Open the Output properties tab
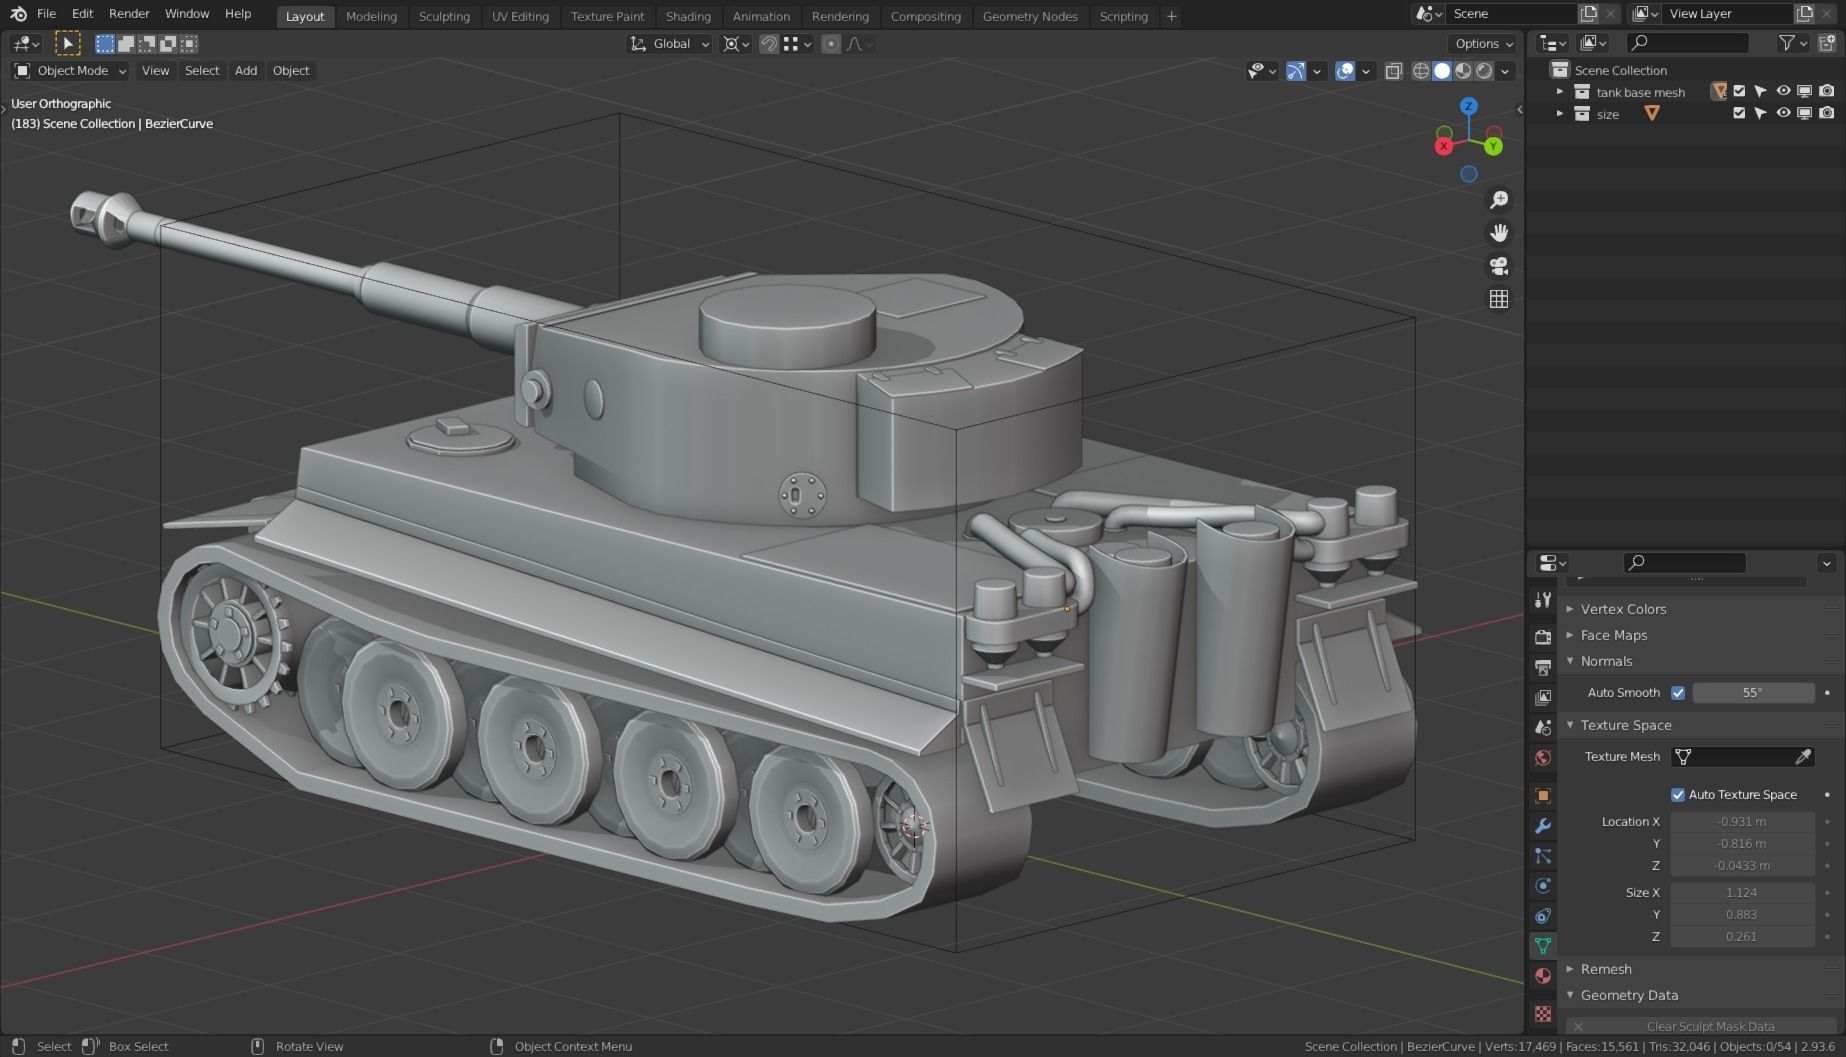Screen dimensions: 1846x1057 [x=1543, y=667]
